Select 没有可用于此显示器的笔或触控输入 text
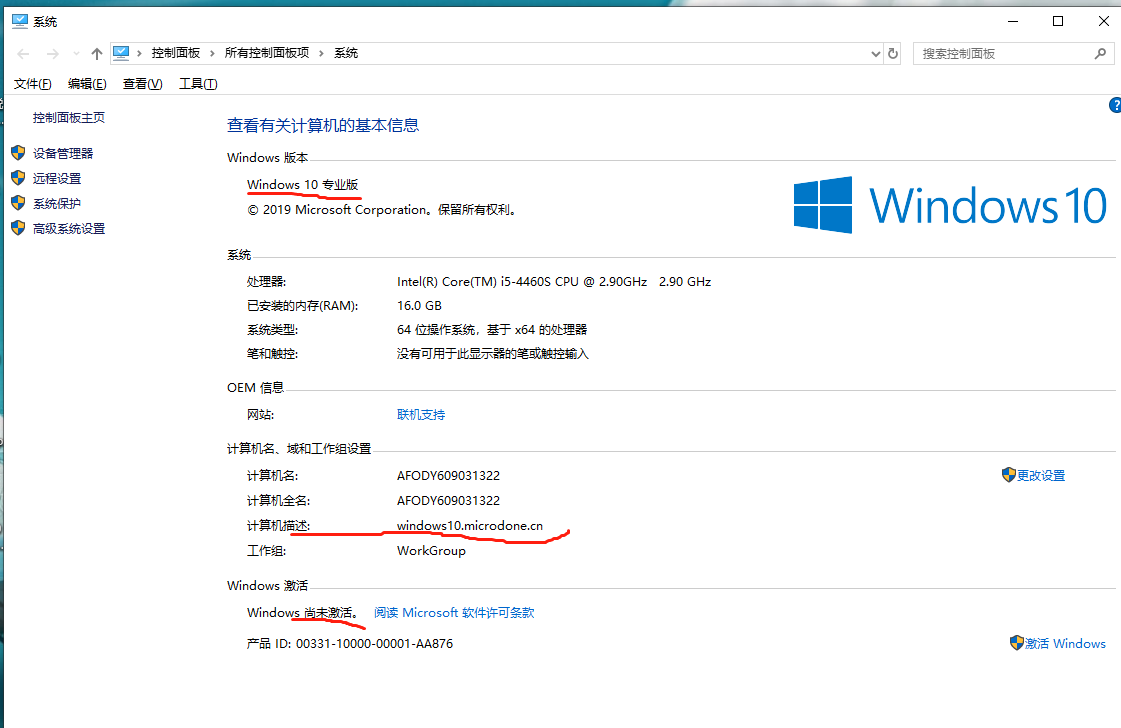Viewport: 1121px width, 728px height. (x=493, y=353)
